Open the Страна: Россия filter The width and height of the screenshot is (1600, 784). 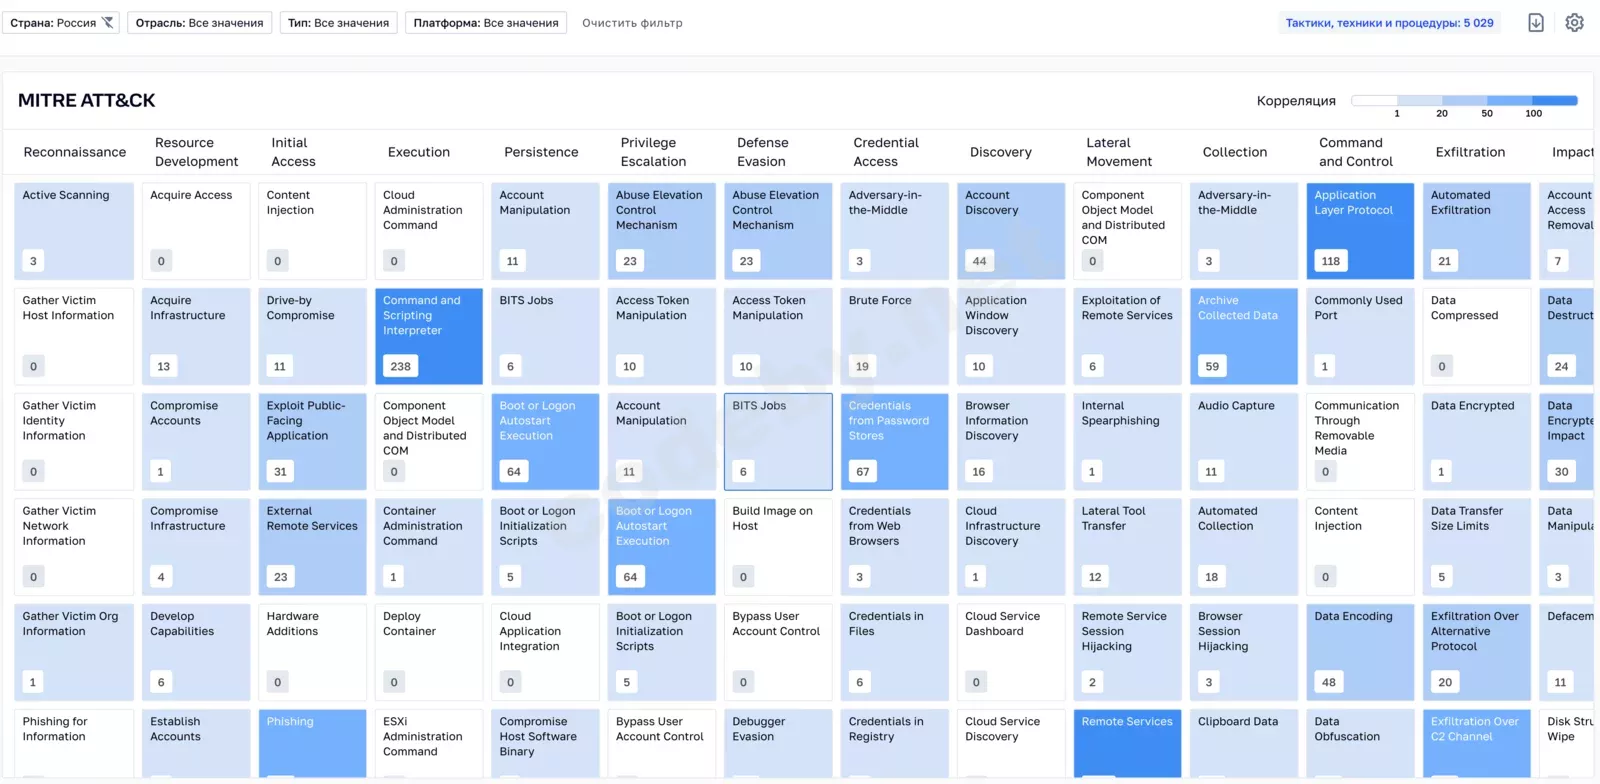coord(61,22)
